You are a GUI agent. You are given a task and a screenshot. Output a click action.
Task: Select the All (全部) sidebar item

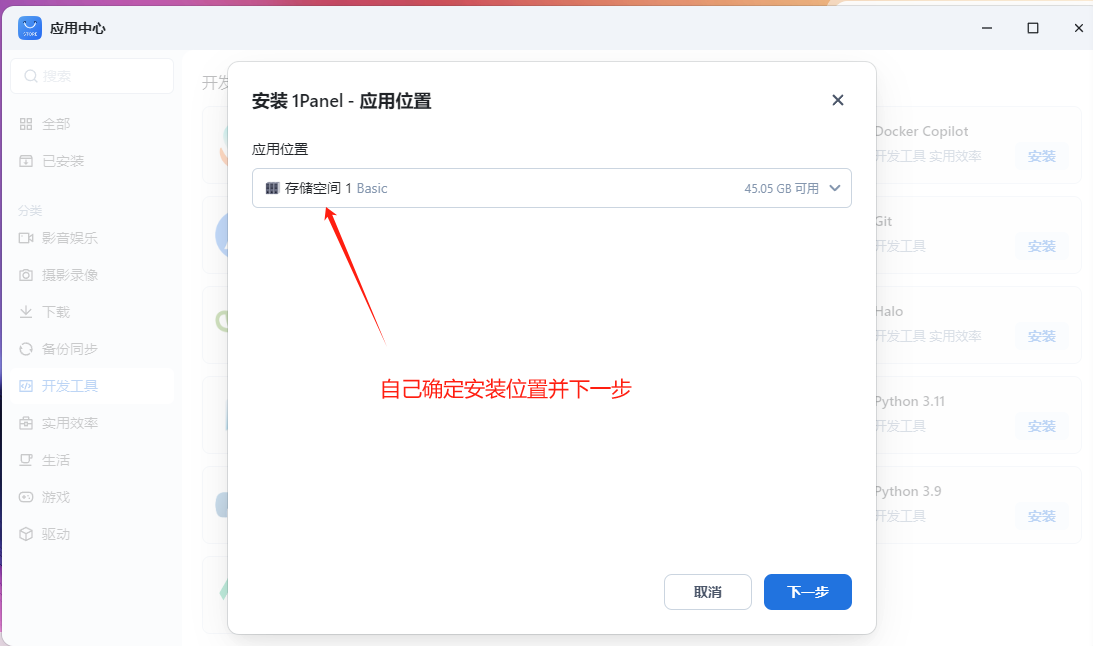tap(92, 124)
